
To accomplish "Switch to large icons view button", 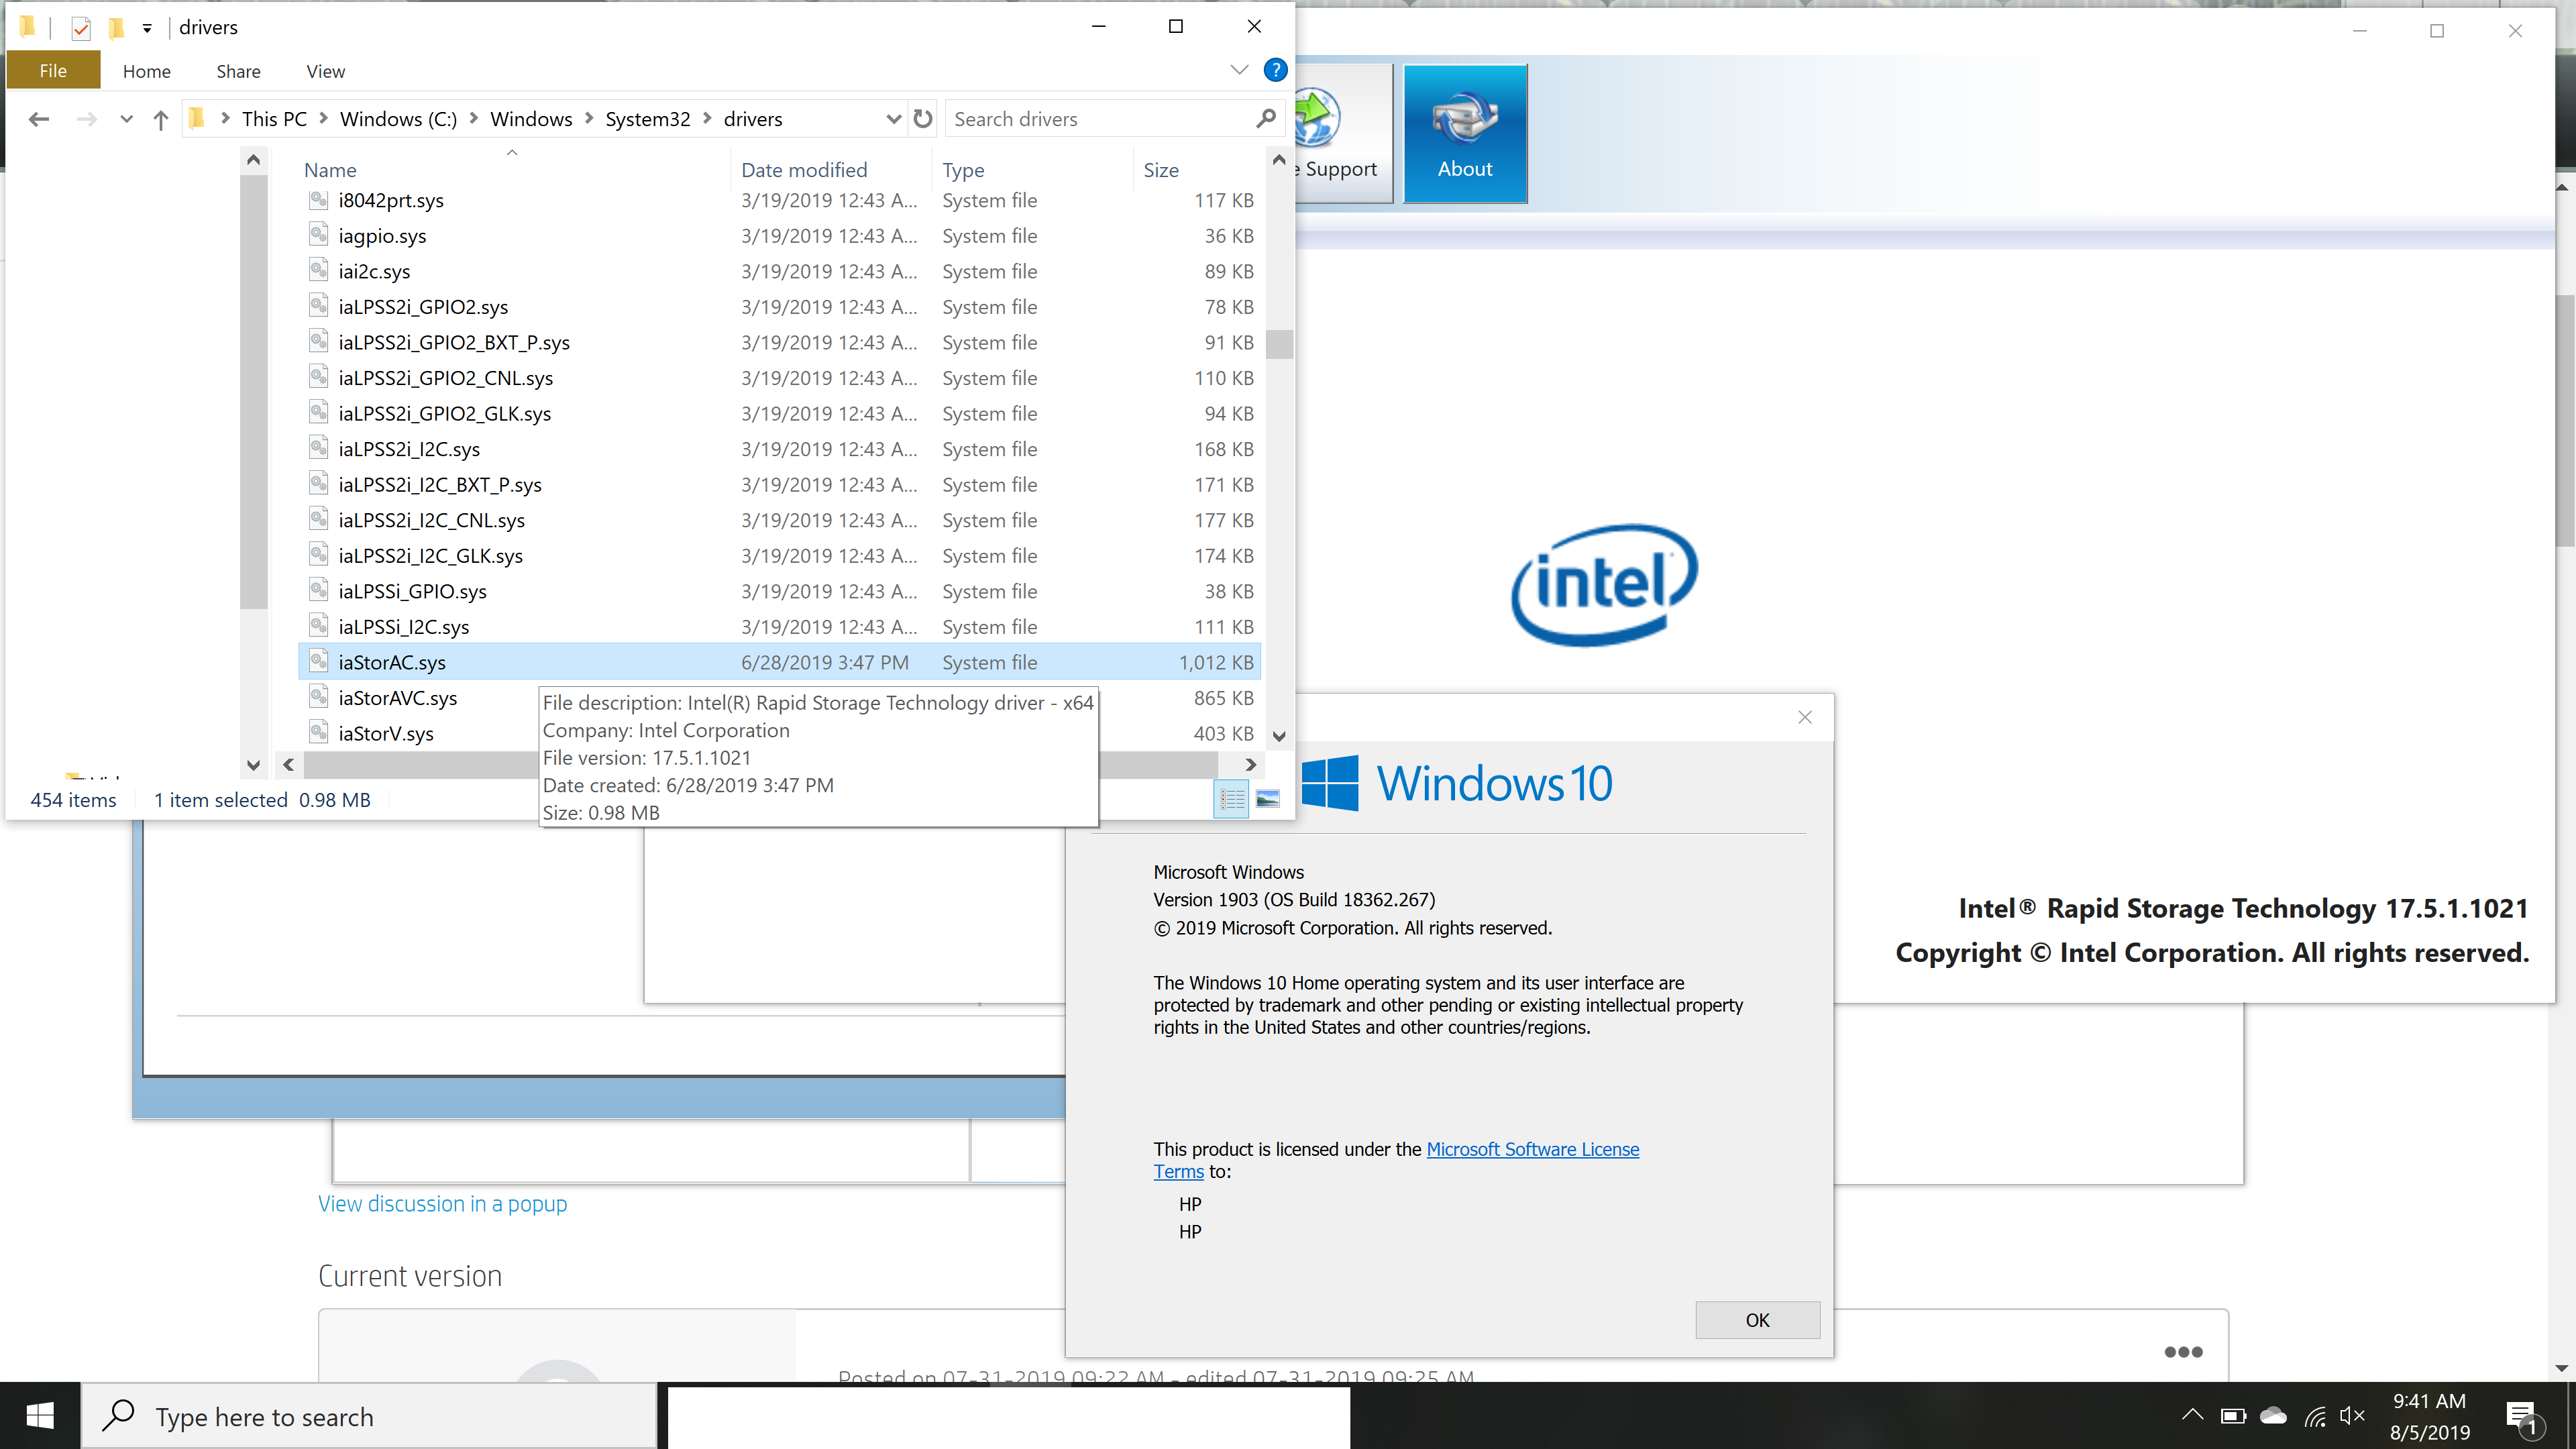I will [x=1268, y=799].
